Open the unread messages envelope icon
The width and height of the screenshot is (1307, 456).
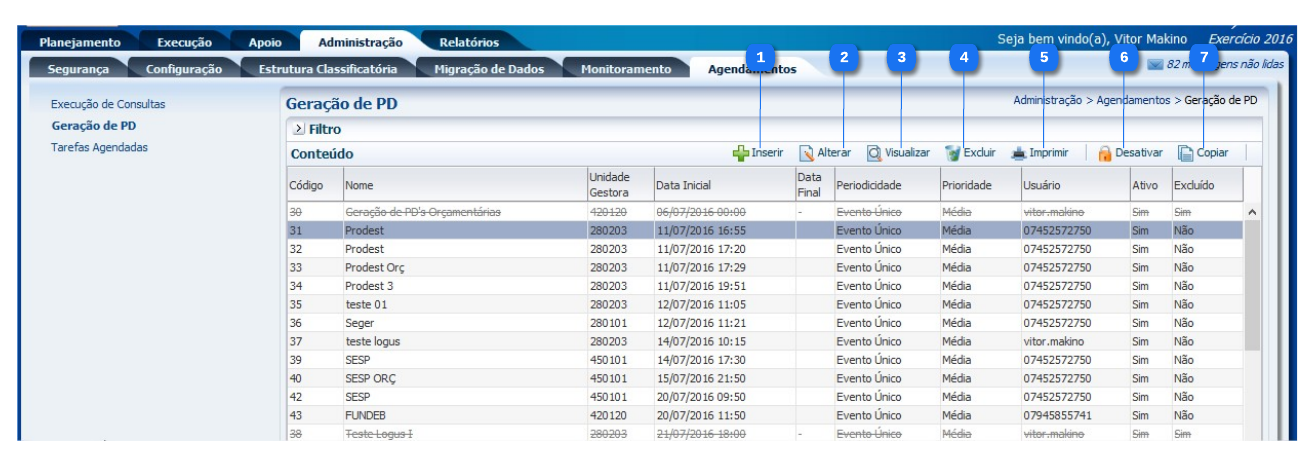pyautogui.click(x=1155, y=65)
